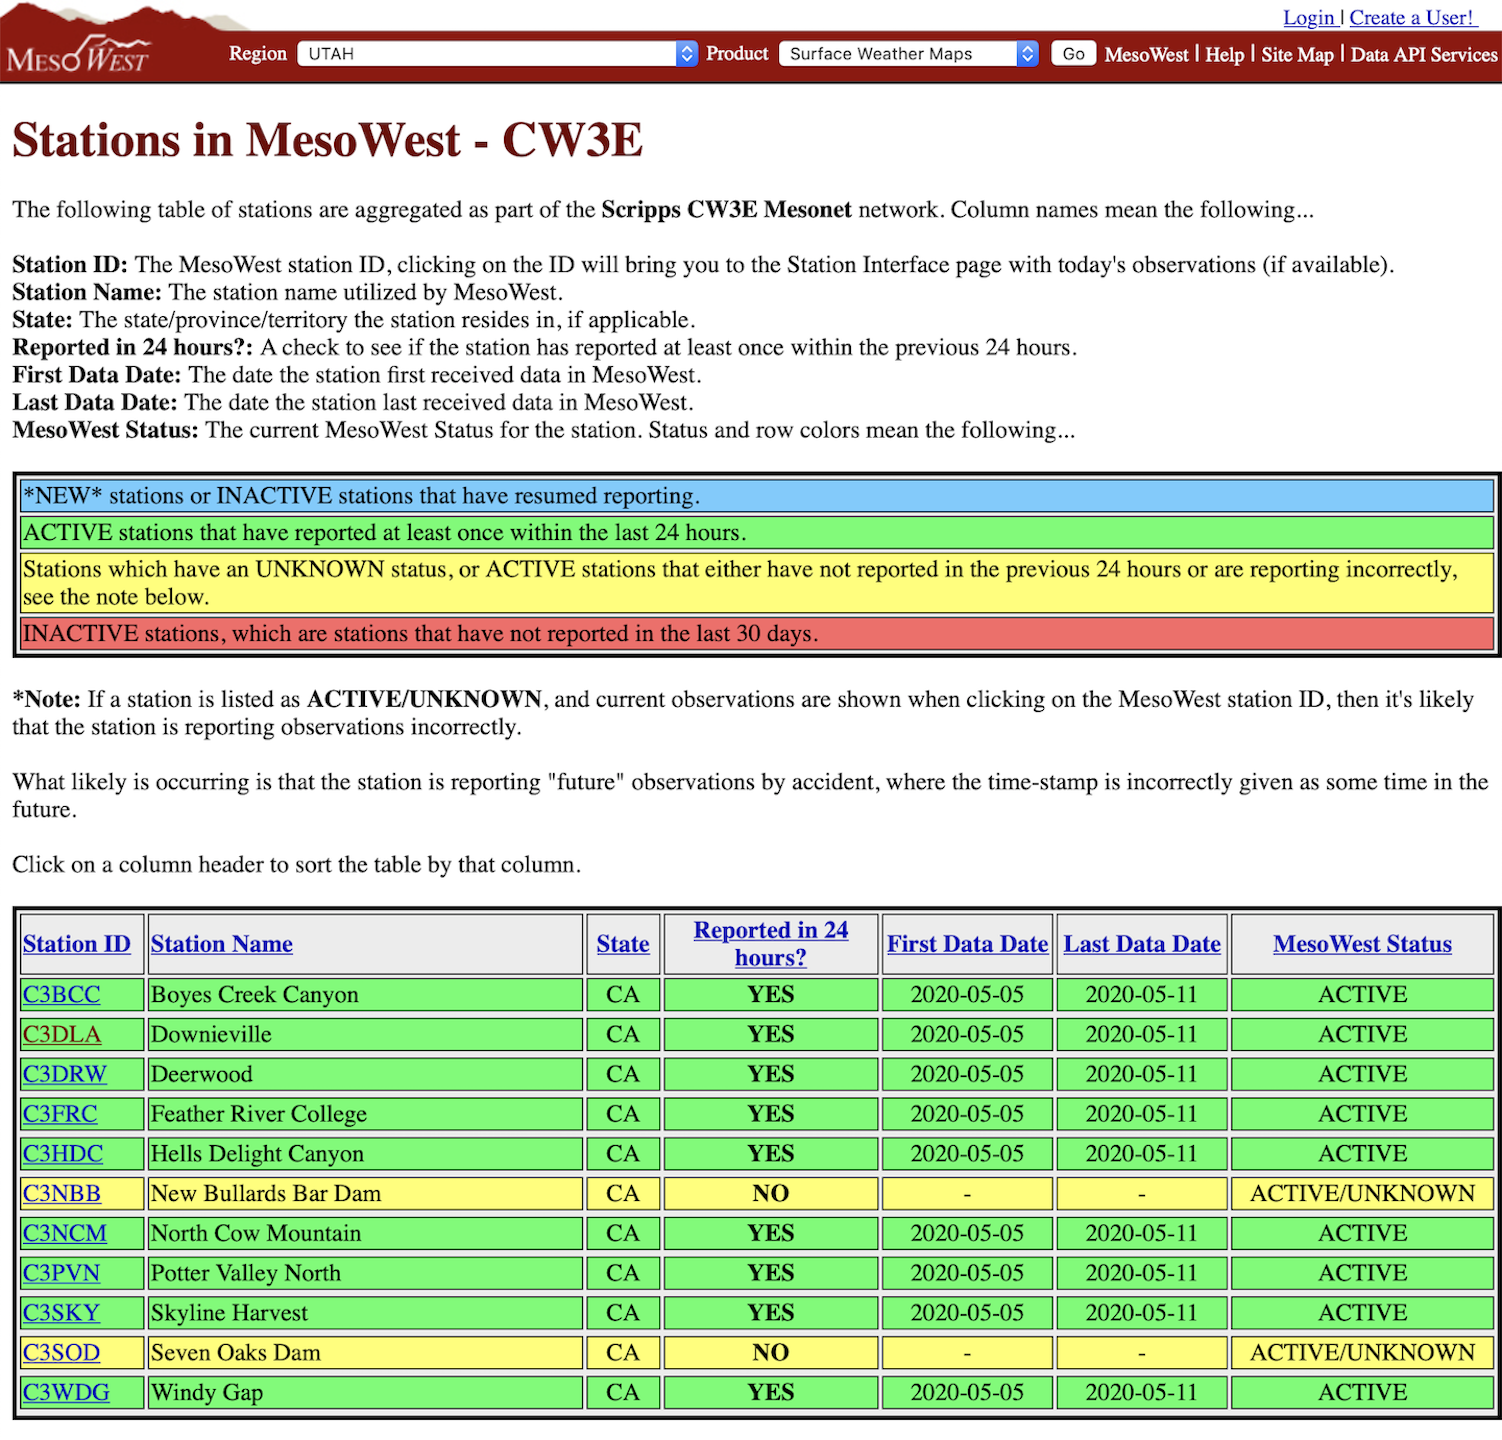
Task: Select the Skyline Harvest cell
Action: (x=366, y=1313)
